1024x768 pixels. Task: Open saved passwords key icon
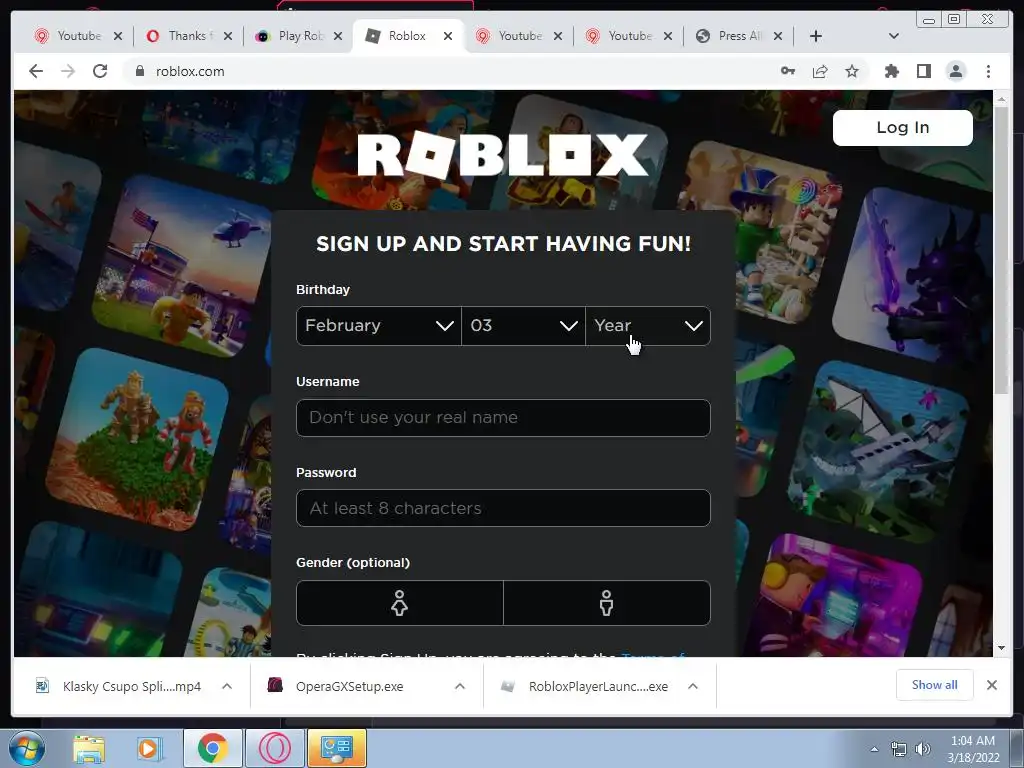[788, 71]
